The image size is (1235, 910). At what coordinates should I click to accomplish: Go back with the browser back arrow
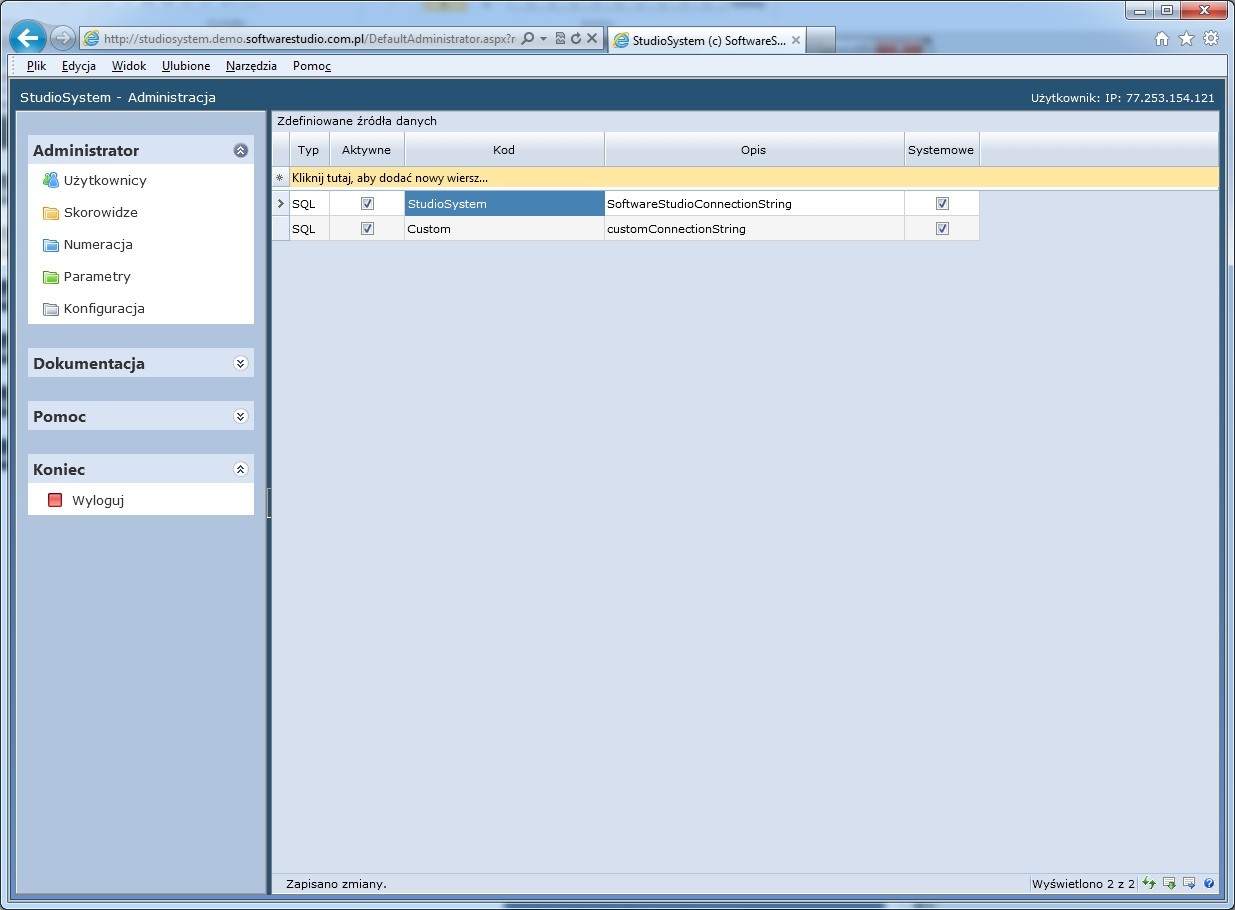(x=28, y=38)
